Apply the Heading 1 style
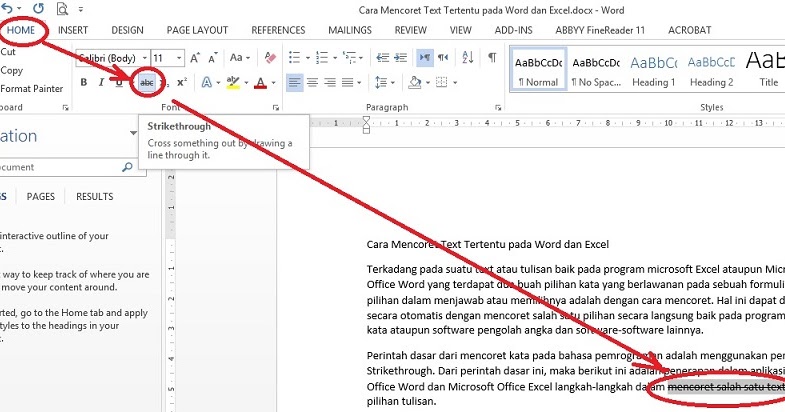This screenshot has height=412, width=785. [653, 70]
